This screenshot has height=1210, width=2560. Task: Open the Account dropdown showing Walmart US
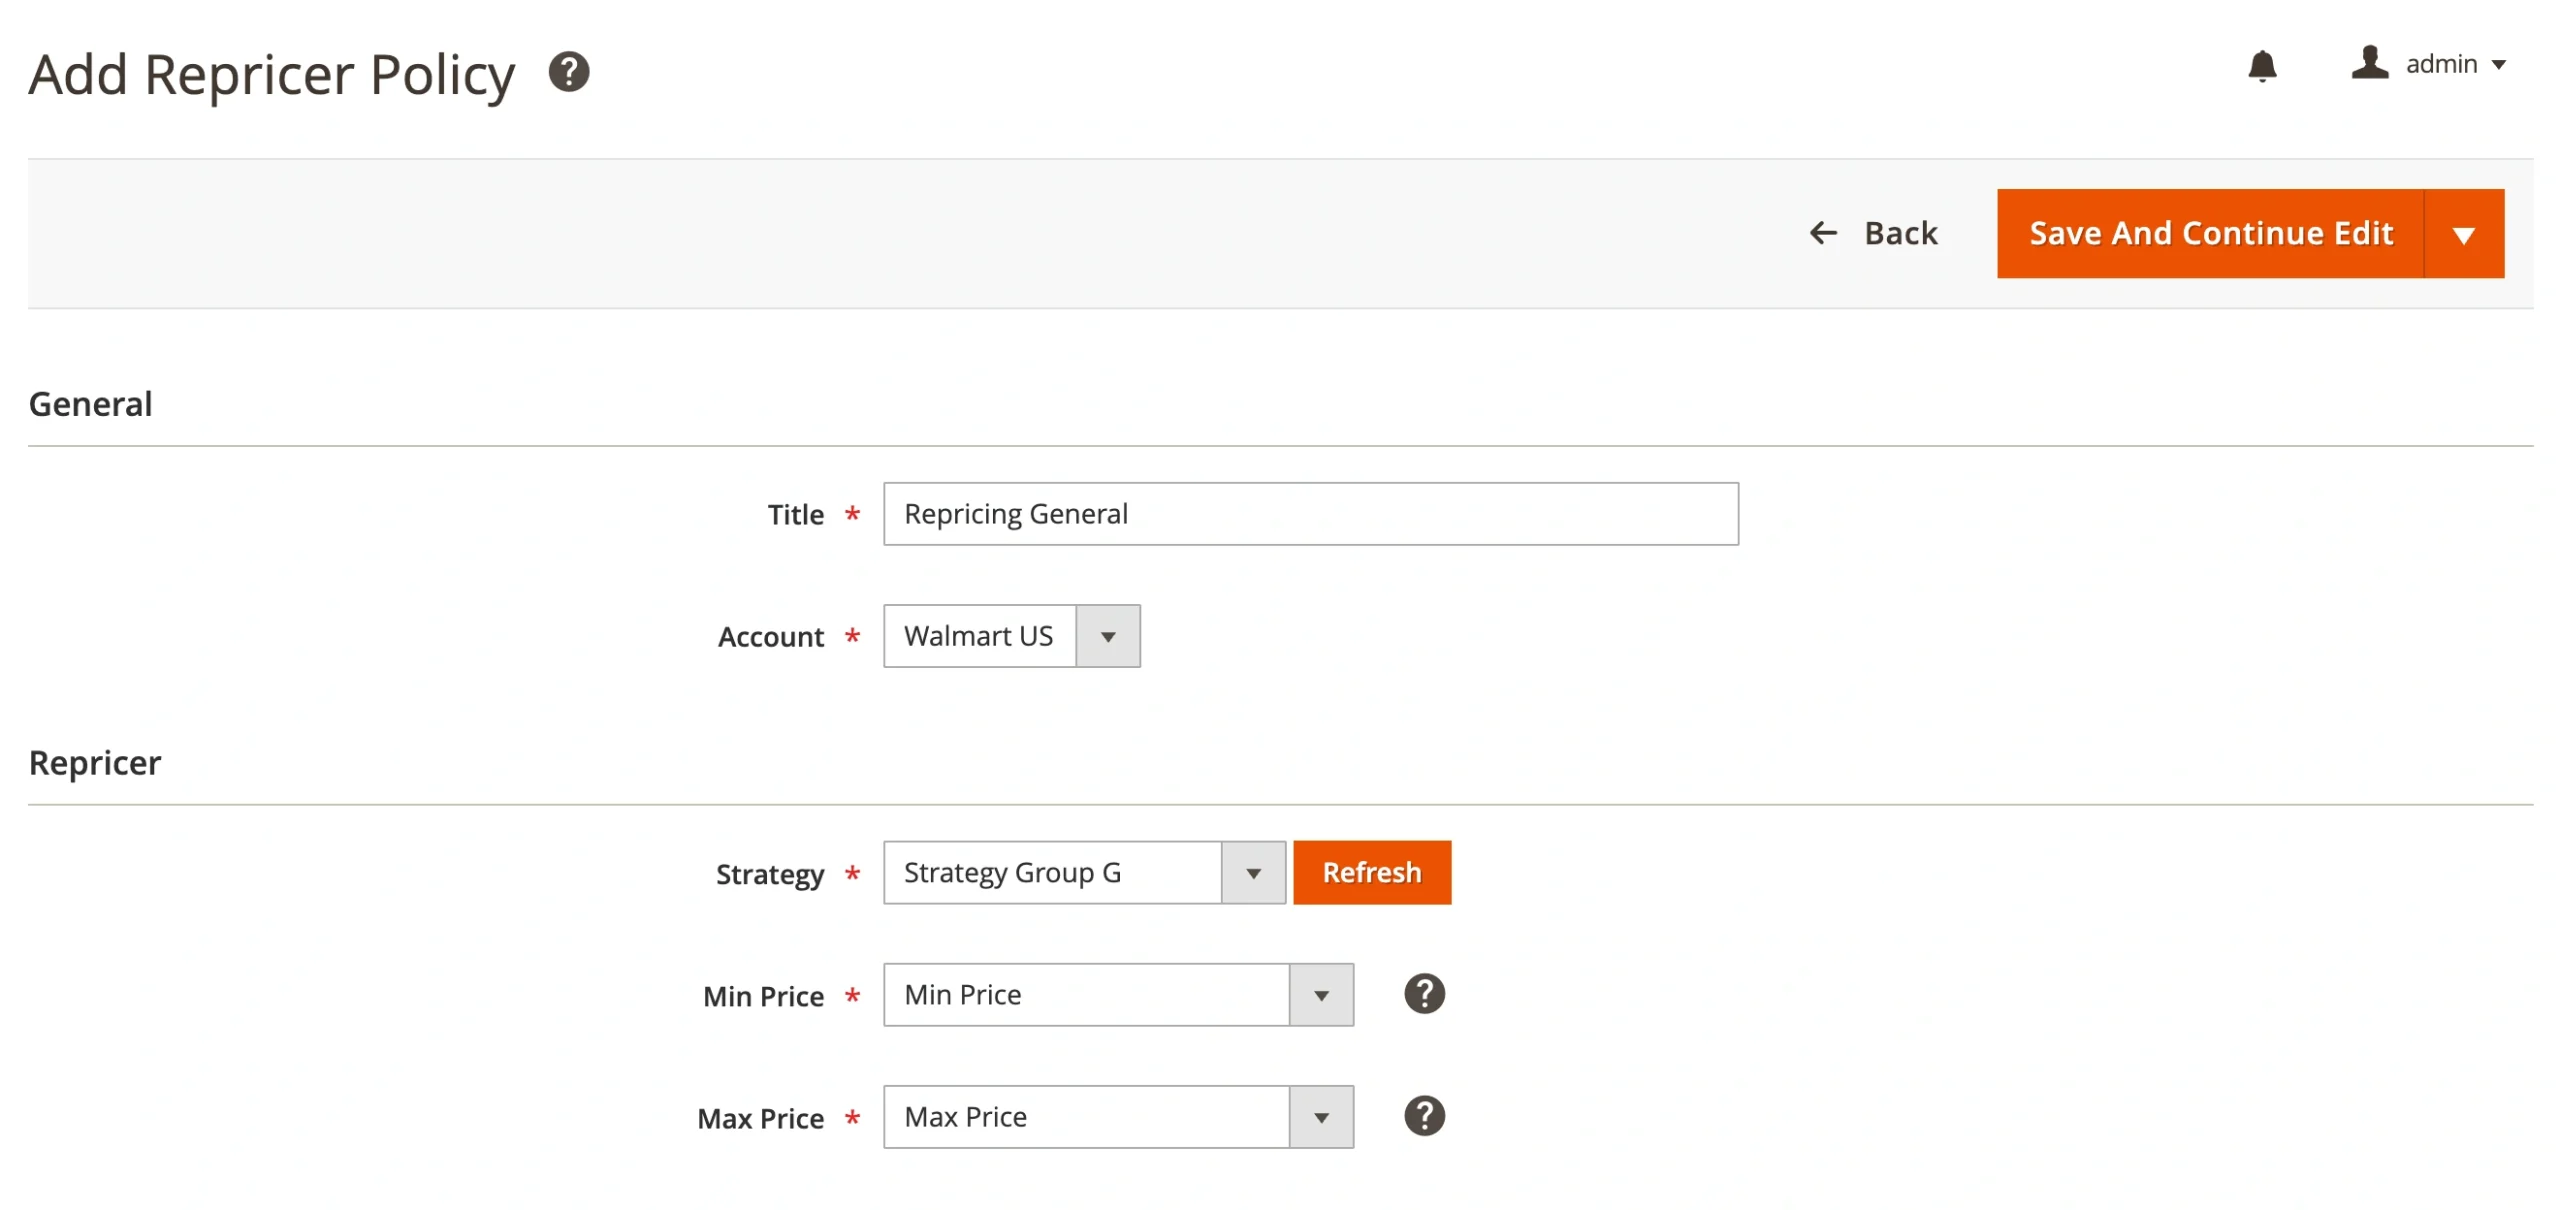(1011, 636)
